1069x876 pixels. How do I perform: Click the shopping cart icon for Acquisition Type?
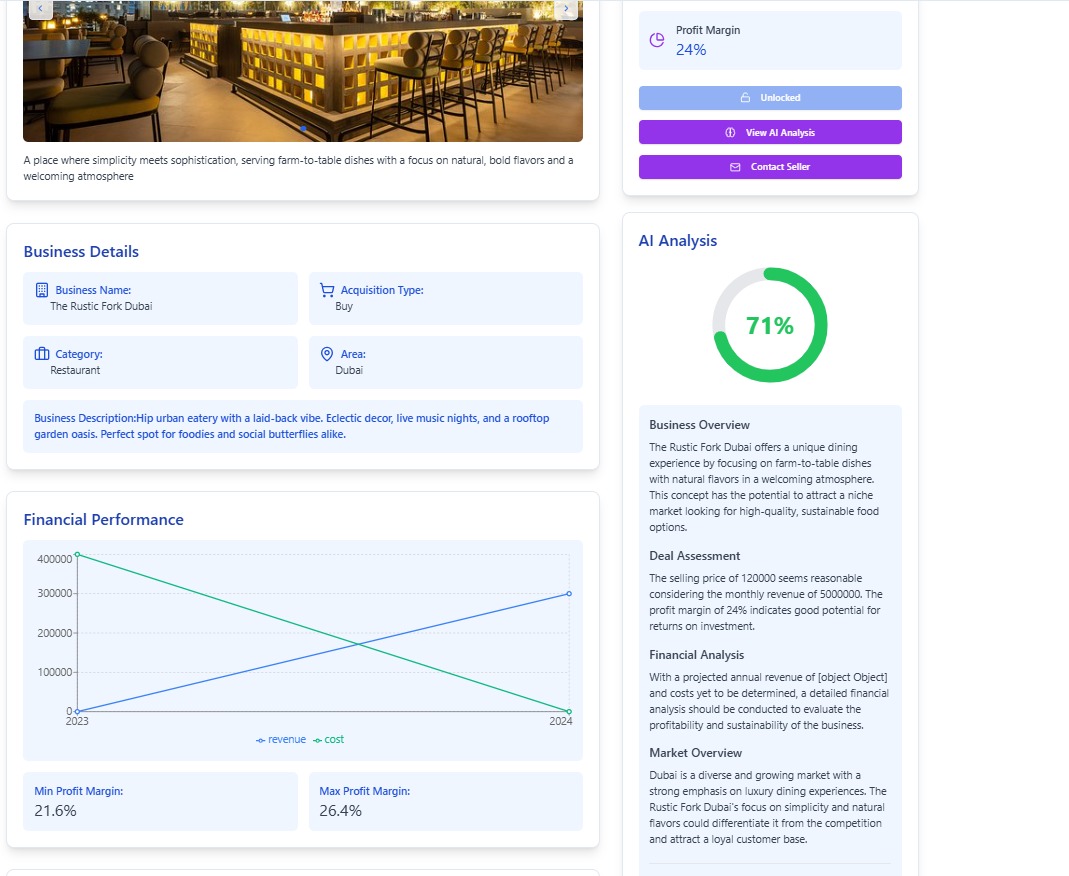tap(327, 290)
